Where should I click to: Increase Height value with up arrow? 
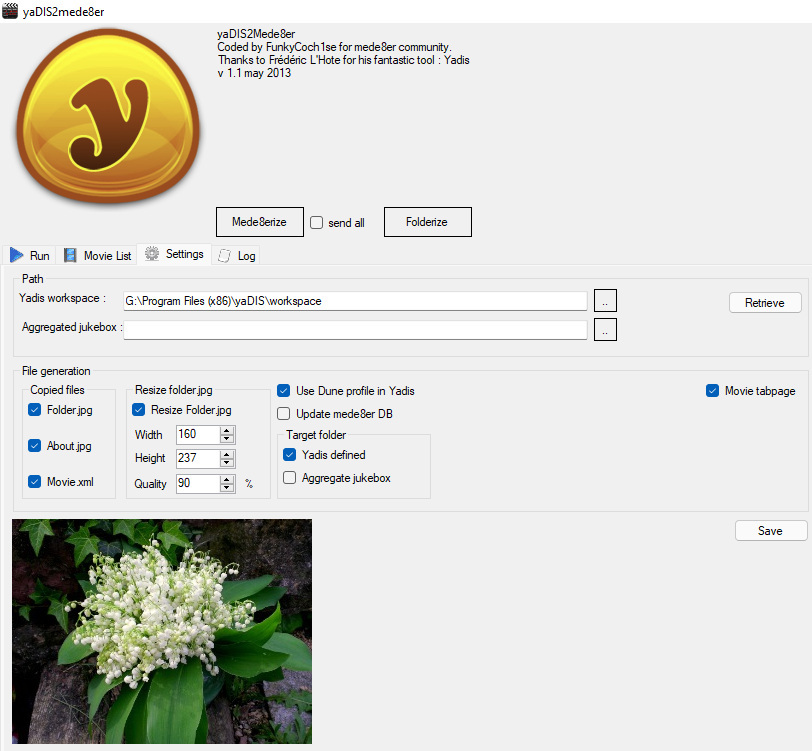(226, 454)
